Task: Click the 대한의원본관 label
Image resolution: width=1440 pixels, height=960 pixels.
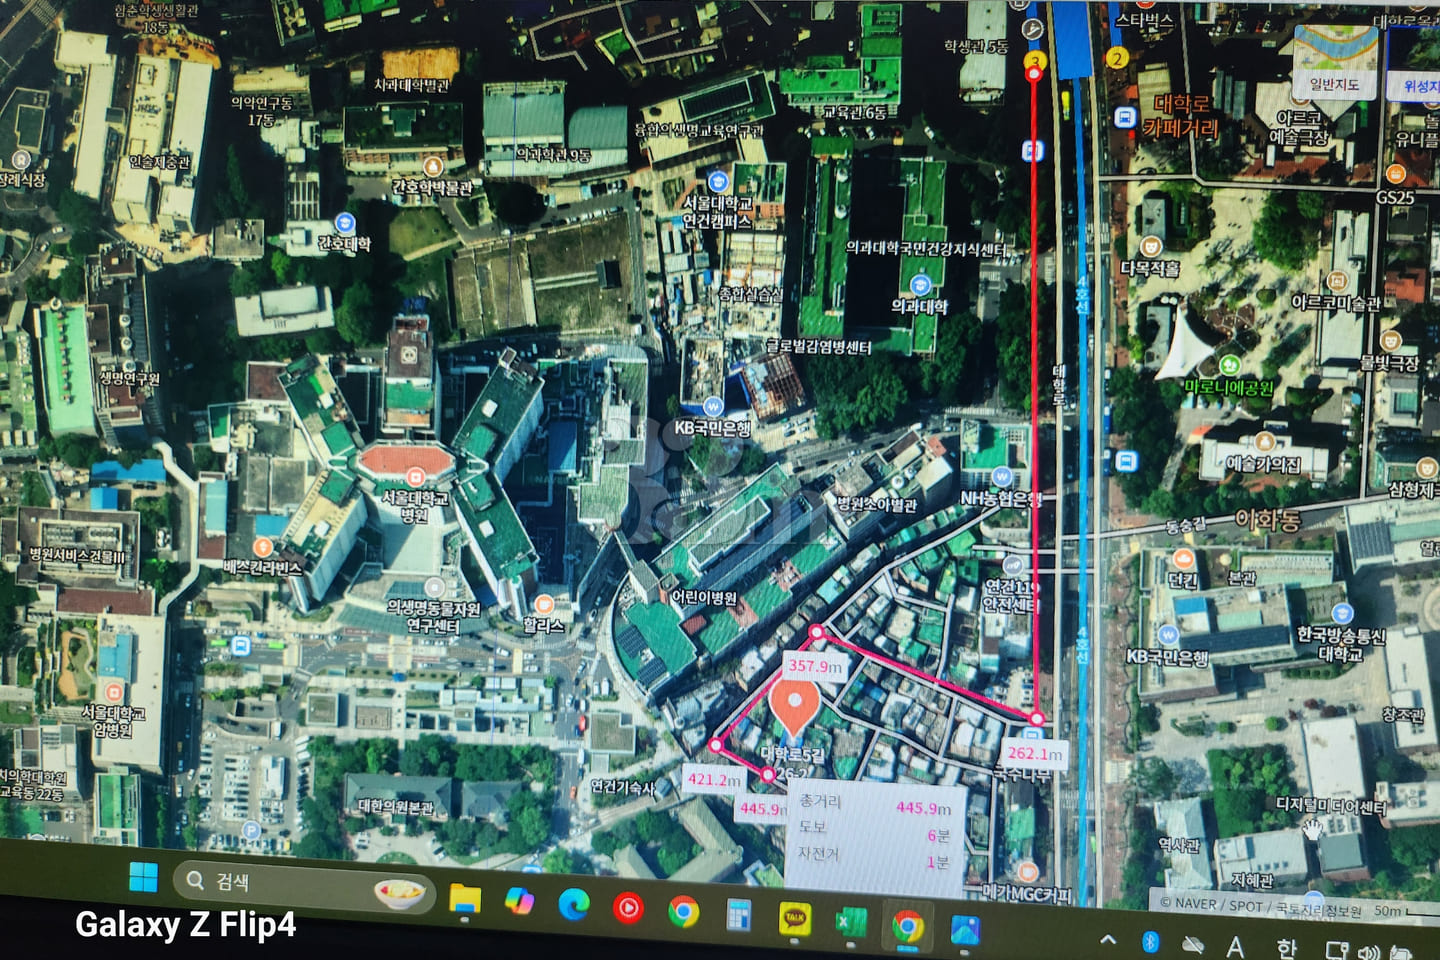Action: tap(396, 807)
